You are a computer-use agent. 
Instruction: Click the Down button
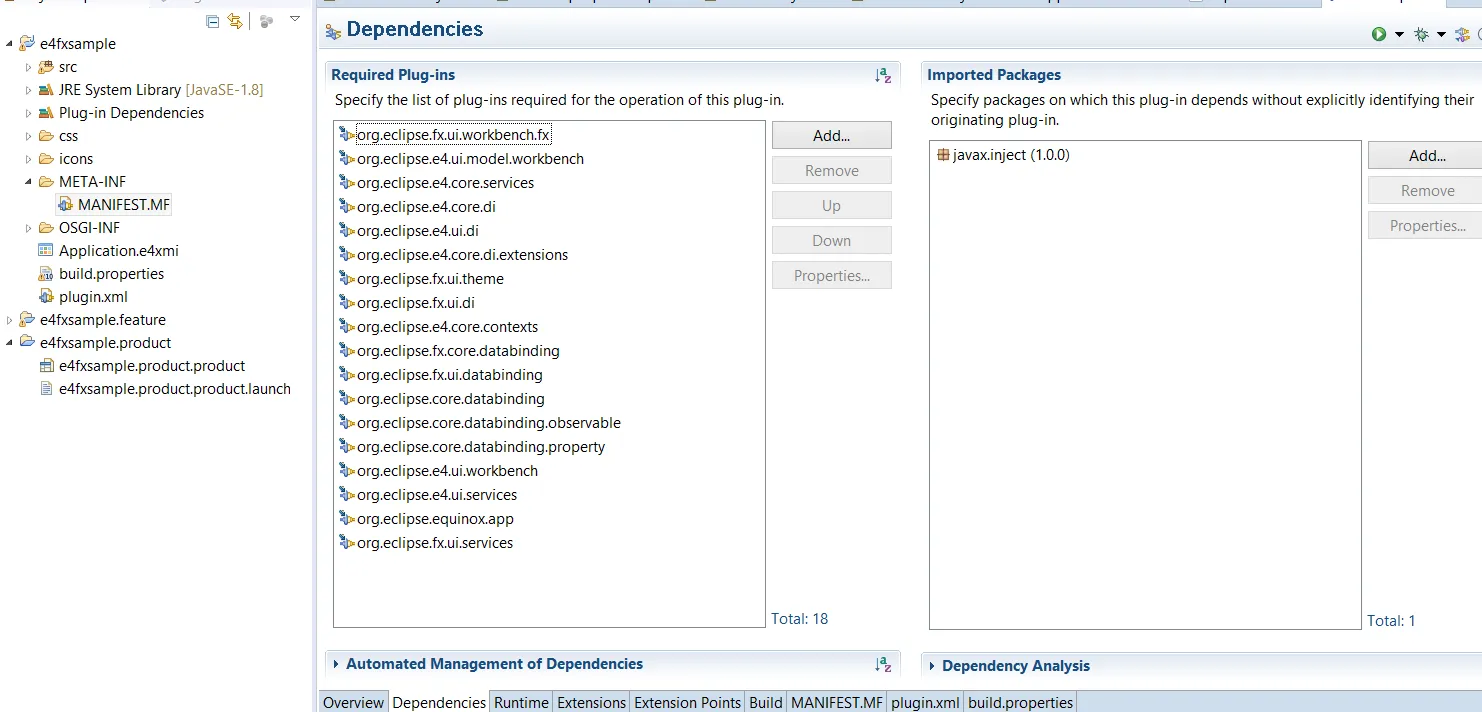pos(831,241)
